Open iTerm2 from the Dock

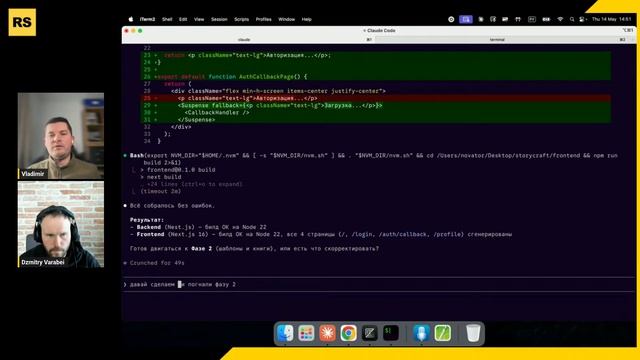click(x=391, y=333)
